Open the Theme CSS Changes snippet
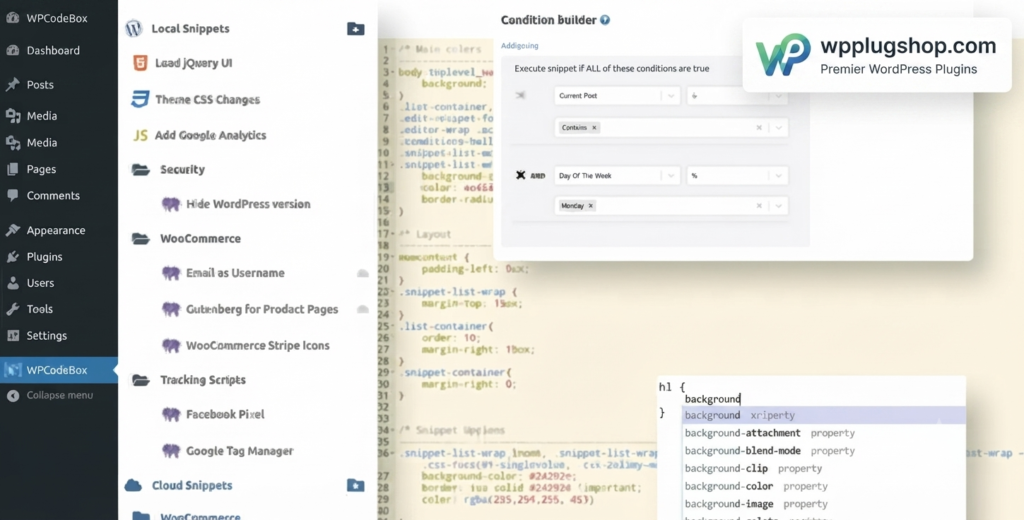Screen dimensions: 1024x520 coord(207,99)
